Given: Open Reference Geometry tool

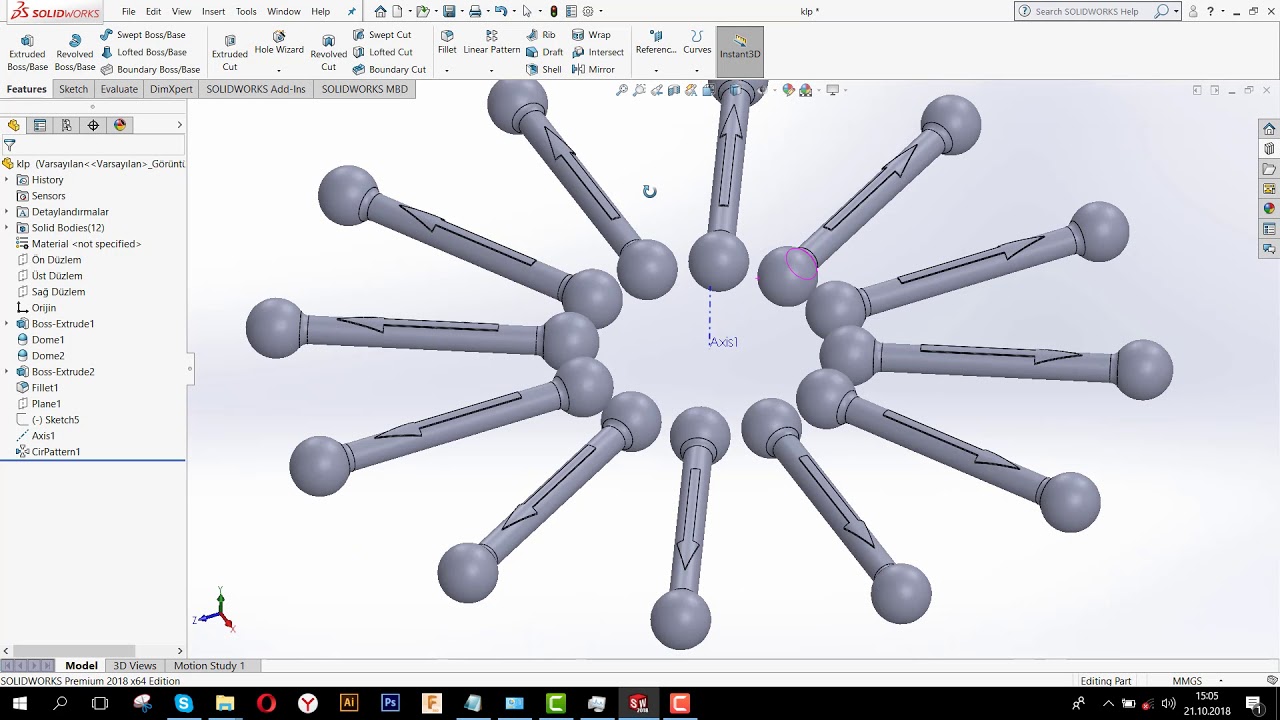Looking at the screenshot, I should pos(656,43).
